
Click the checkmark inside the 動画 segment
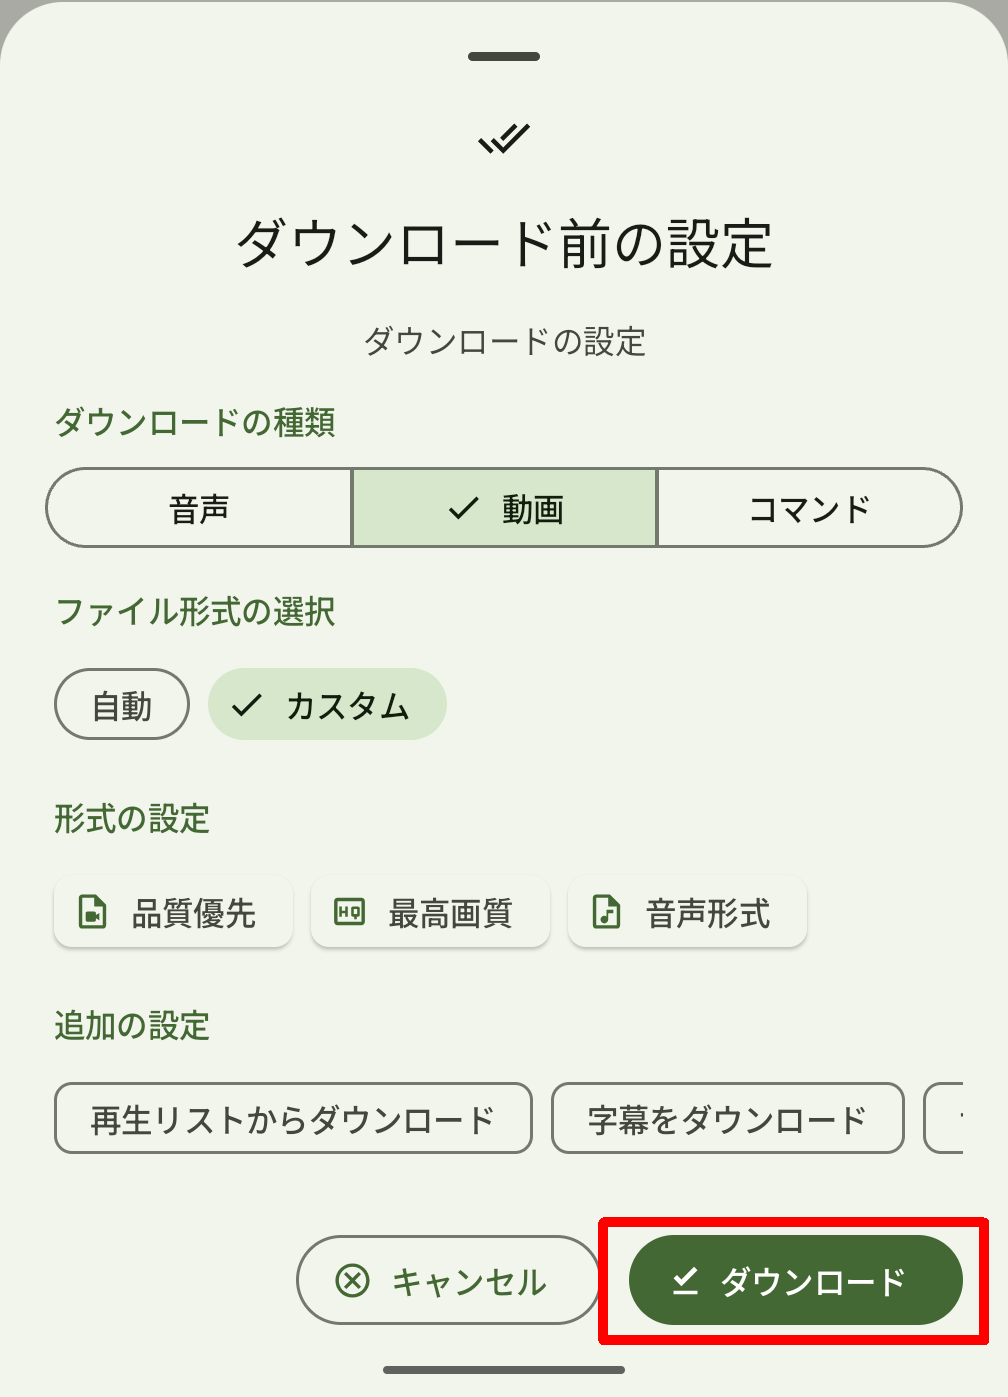(464, 509)
